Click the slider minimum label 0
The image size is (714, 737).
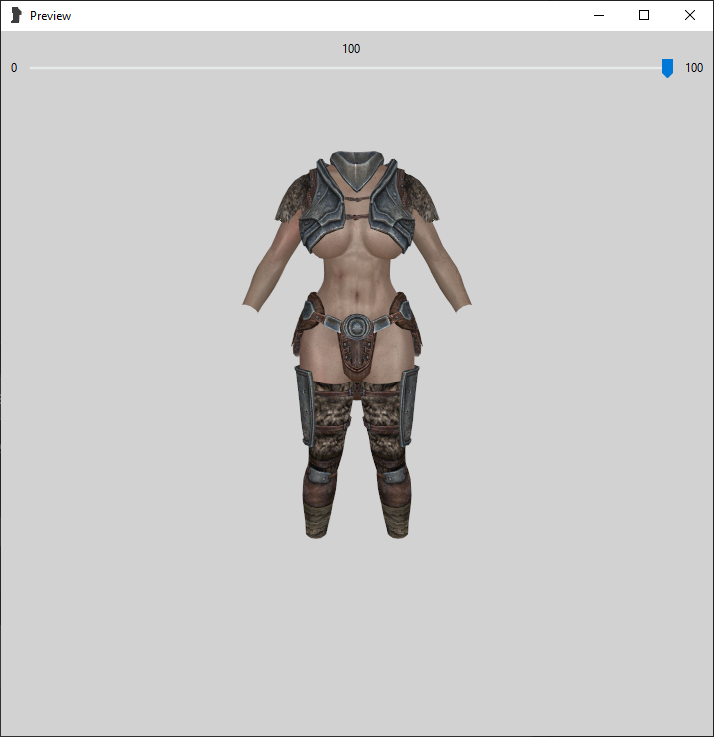click(14, 68)
